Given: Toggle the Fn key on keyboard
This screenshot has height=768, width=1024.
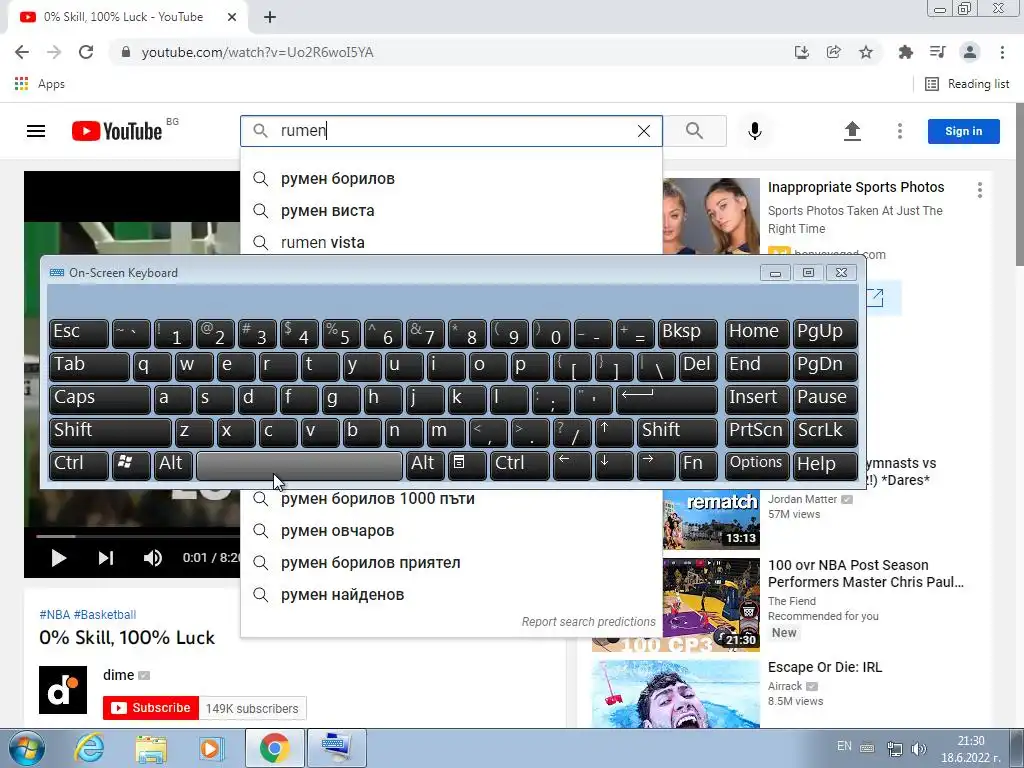Looking at the screenshot, I should 697,464.
